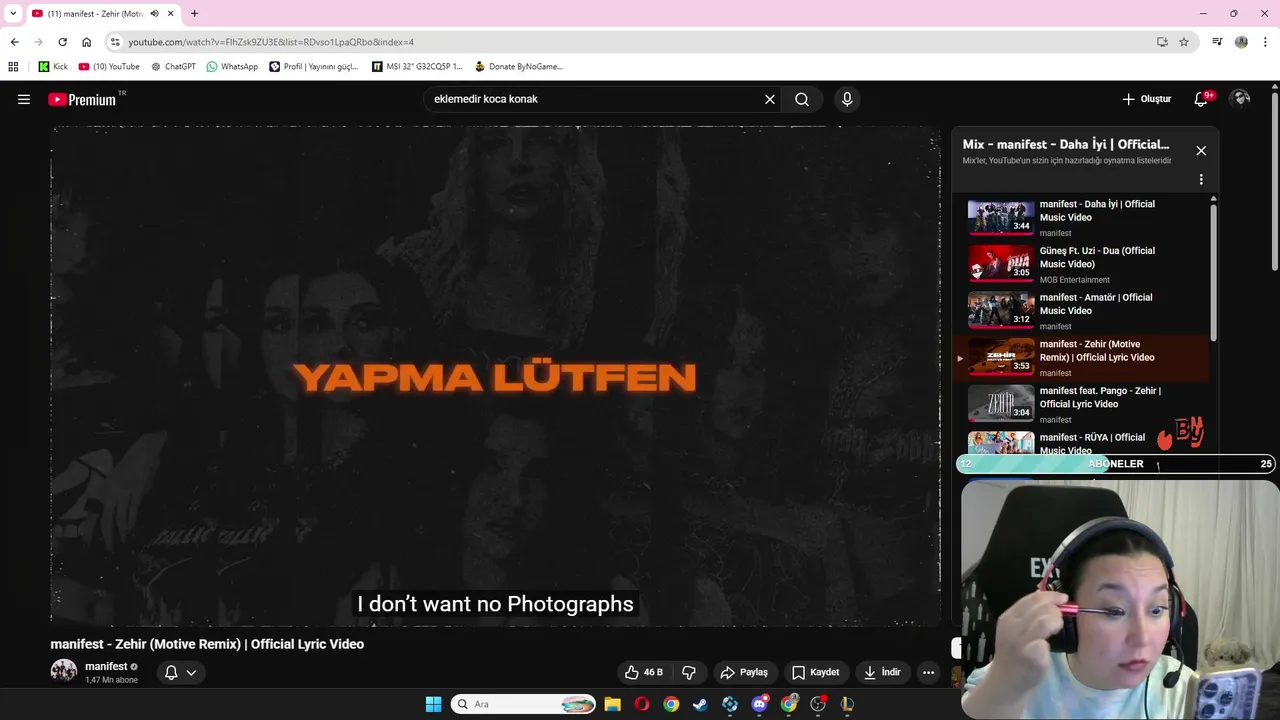Open Chrome profile avatar in toolbar
Viewport: 1280px width, 720px height.
1241,42
